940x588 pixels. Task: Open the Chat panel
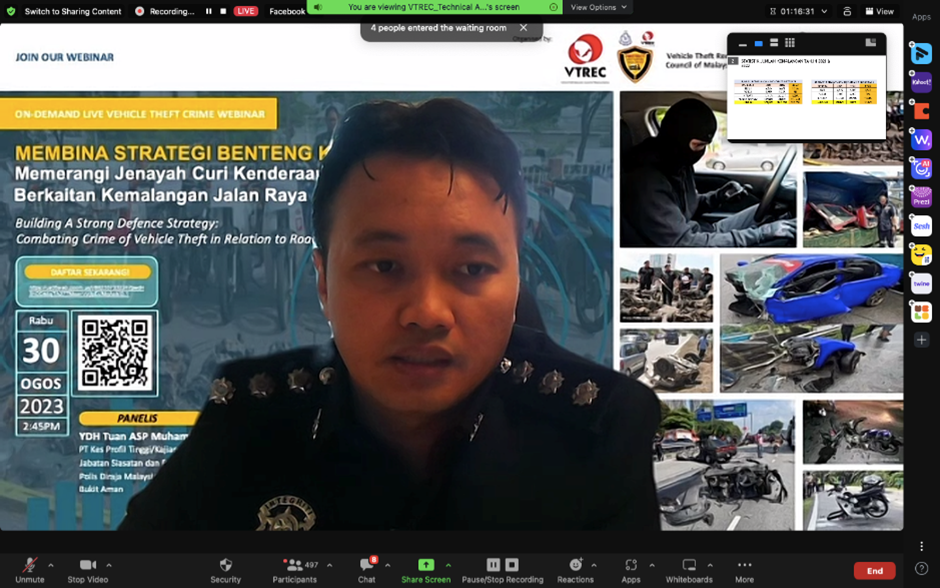[367, 566]
